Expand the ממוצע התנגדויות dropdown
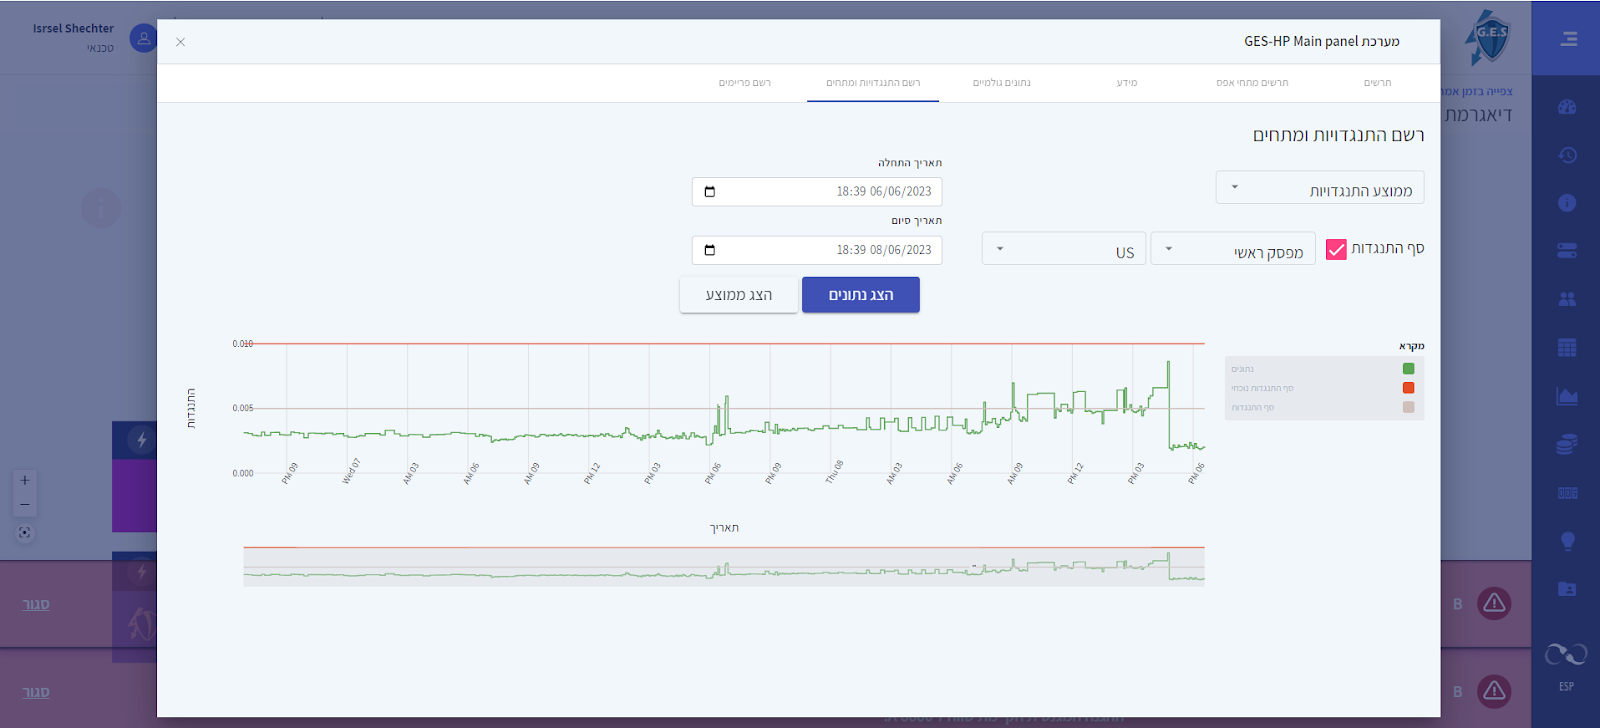Viewport: 1600px width, 728px height. click(1320, 188)
